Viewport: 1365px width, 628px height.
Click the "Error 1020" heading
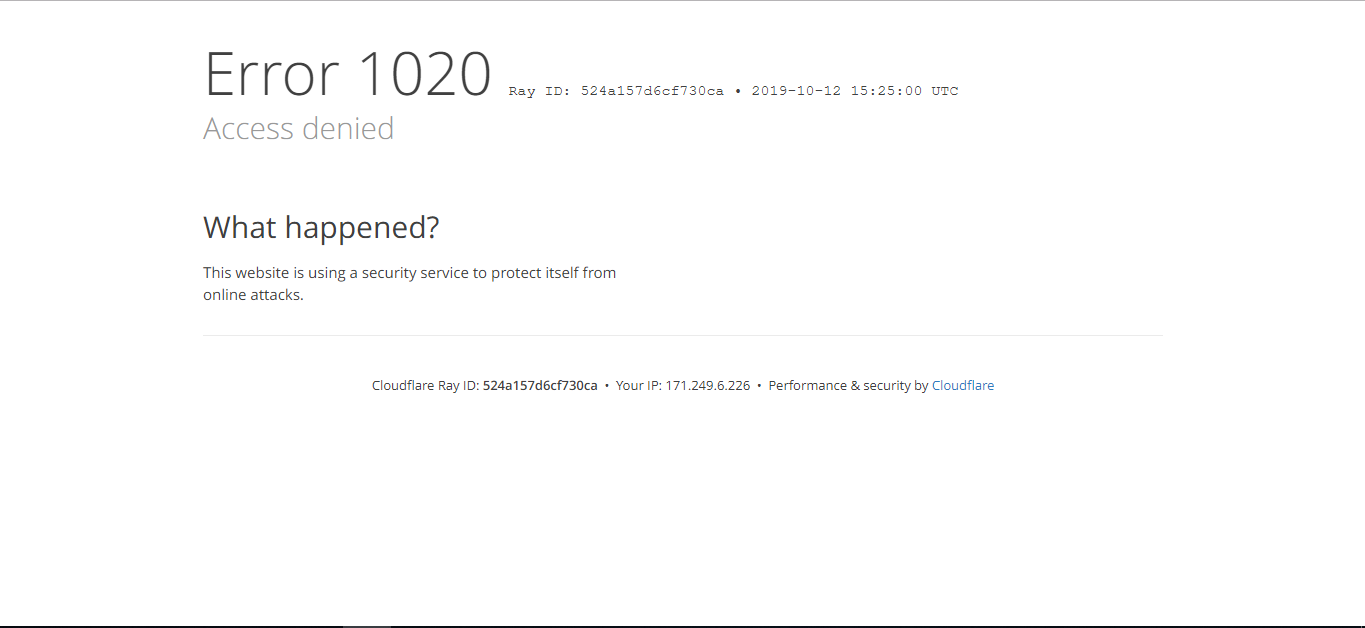(x=346, y=74)
